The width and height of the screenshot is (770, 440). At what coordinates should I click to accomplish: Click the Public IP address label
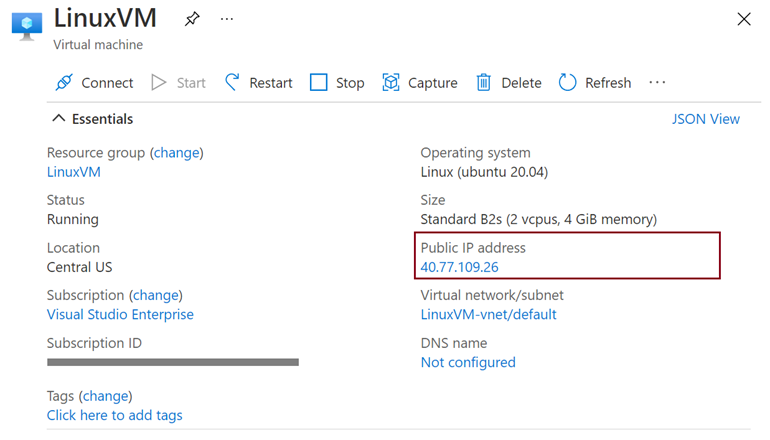pos(473,248)
